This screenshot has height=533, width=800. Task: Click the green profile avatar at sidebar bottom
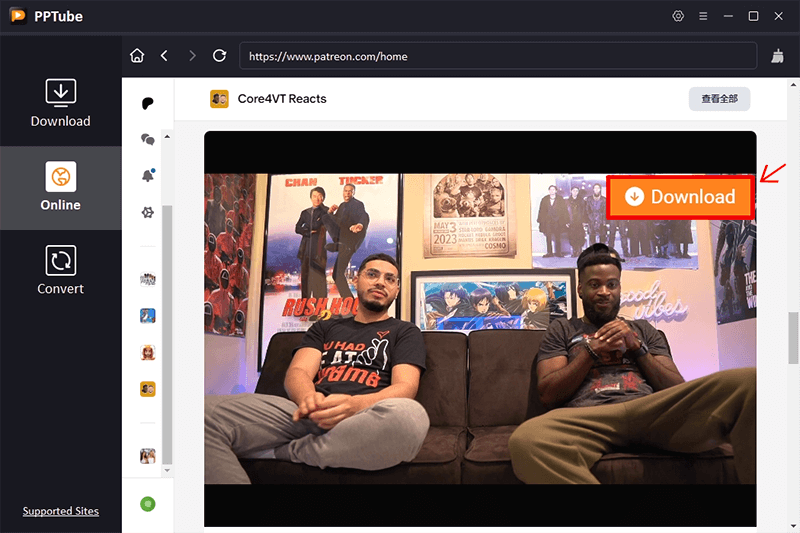[148, 503]
